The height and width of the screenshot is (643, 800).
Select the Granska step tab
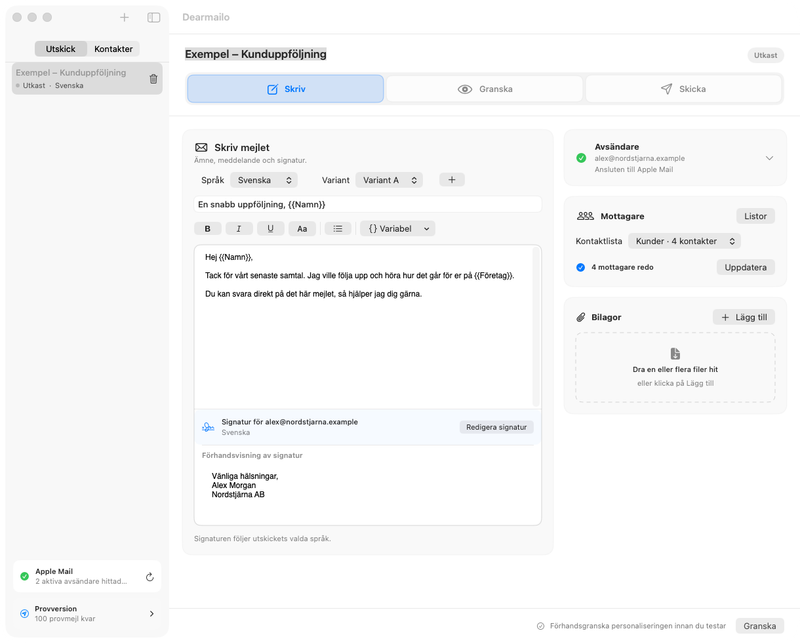tap(485, 89)
